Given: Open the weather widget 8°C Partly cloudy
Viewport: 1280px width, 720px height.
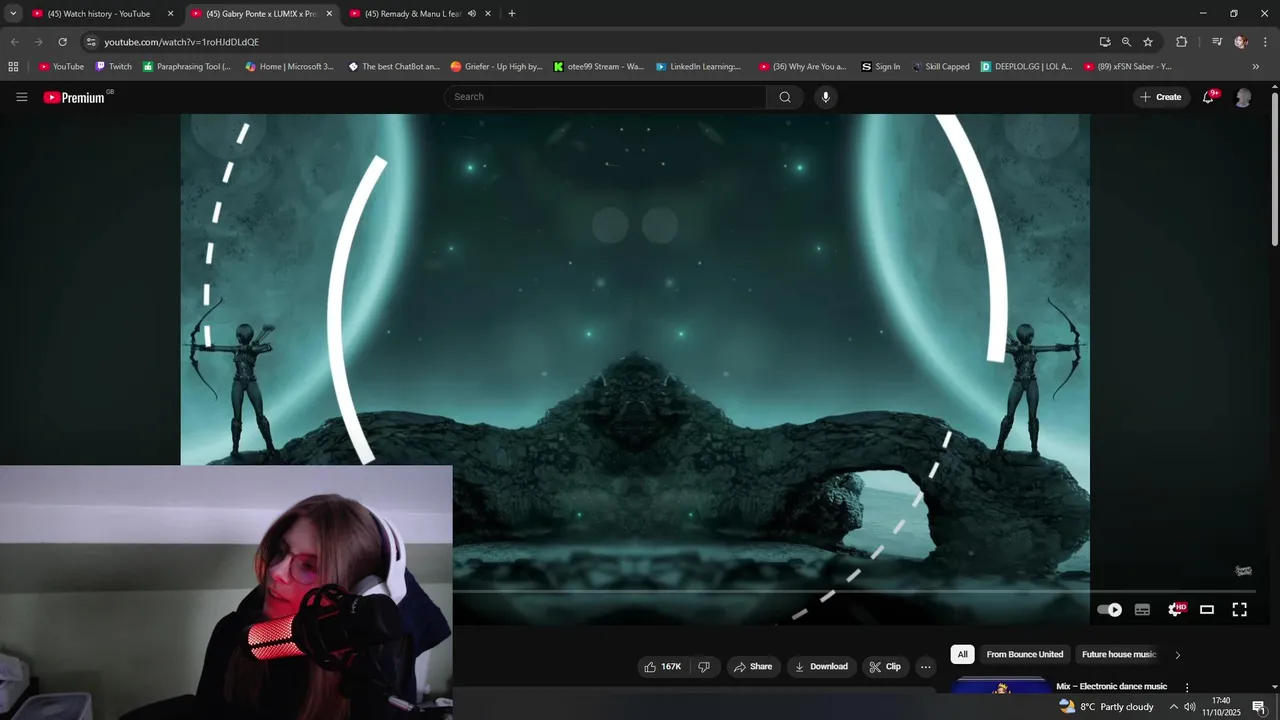Looking at the screenshot, I should tap(1106, 707).
